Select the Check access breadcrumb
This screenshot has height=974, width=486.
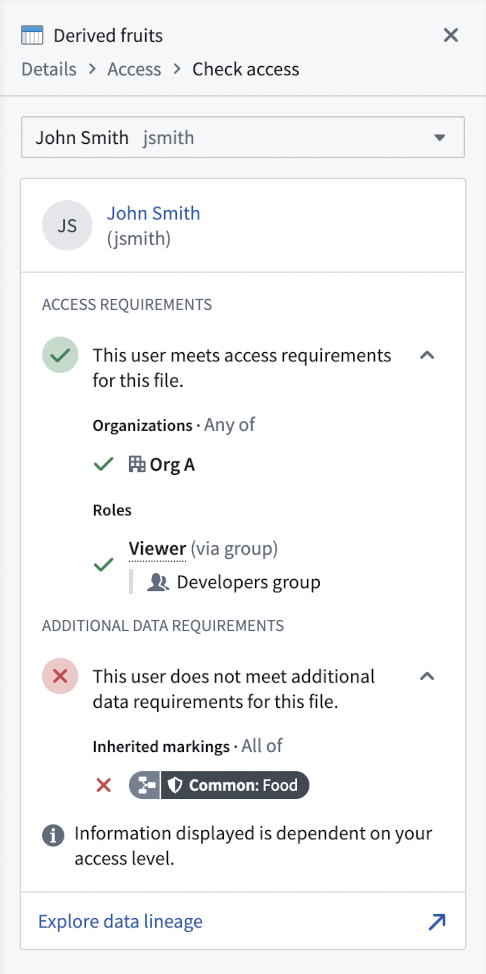click(x=245, y=69)
